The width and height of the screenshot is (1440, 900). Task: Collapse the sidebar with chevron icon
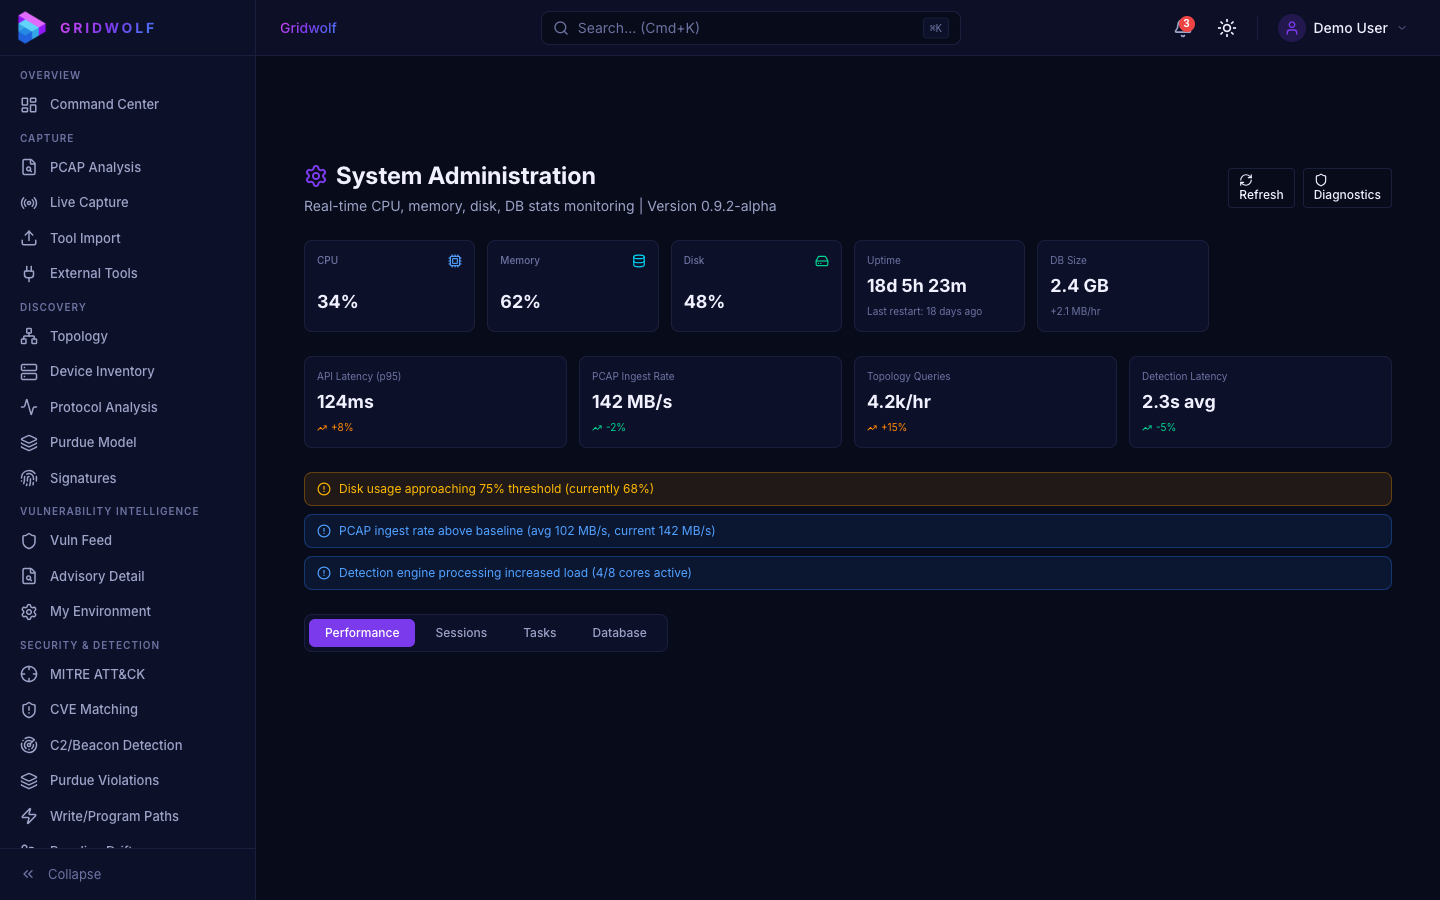29,874
